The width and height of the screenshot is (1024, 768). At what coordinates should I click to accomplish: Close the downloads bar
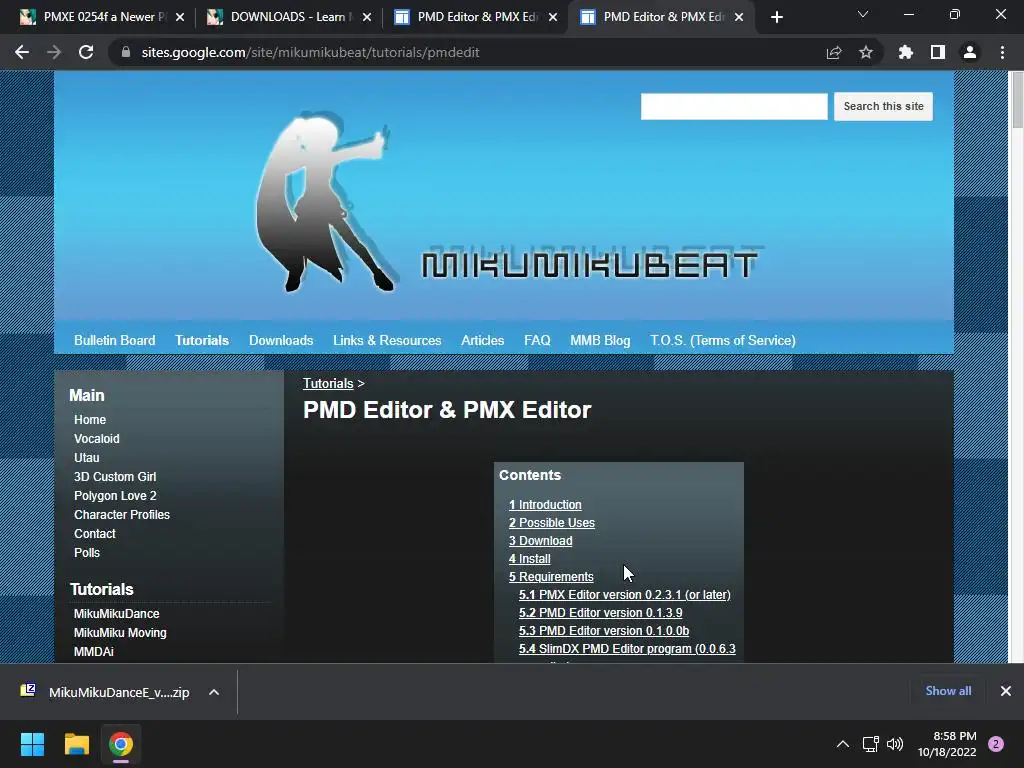tap(1006, 690)
